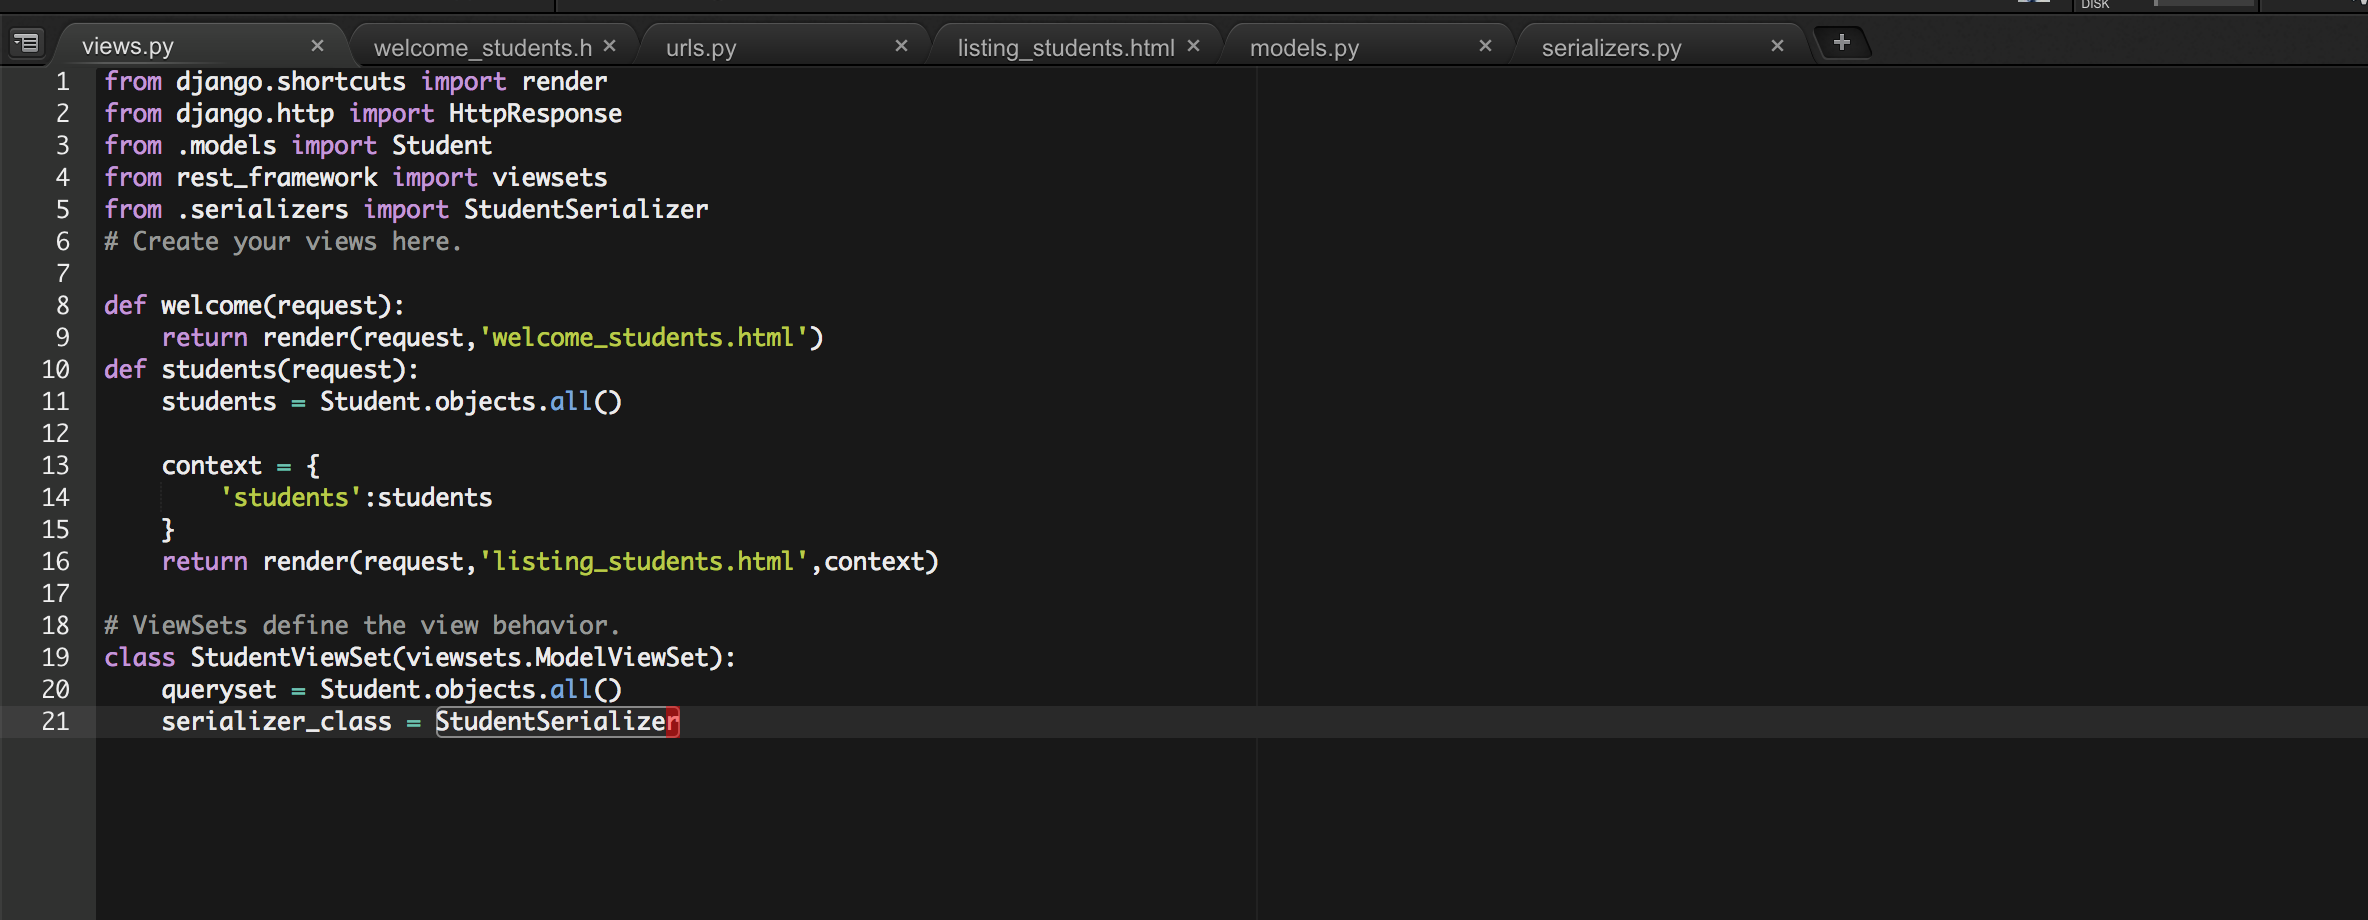Select the views.py tab
Viewport: 2368px width, 920px height.
click(x=128, y=46)
